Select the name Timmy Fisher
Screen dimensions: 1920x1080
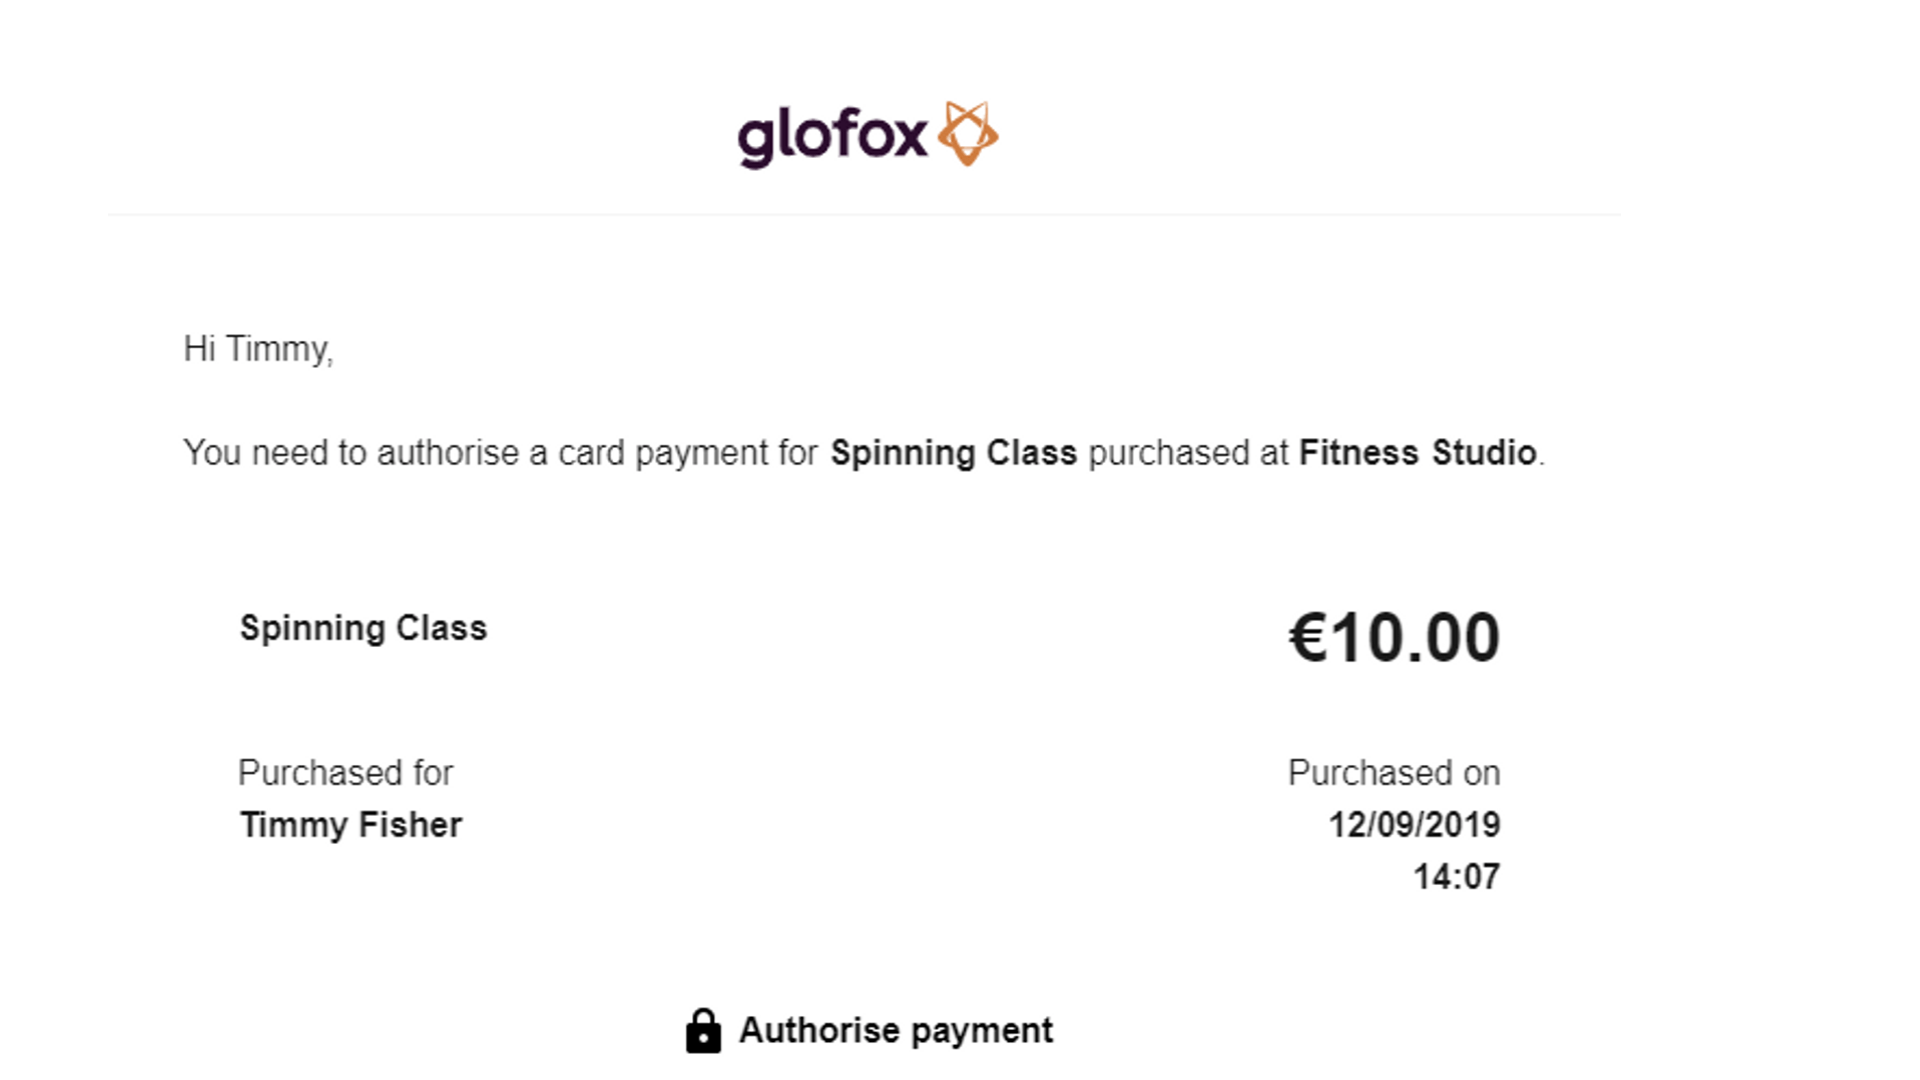[x=350, y=825]
